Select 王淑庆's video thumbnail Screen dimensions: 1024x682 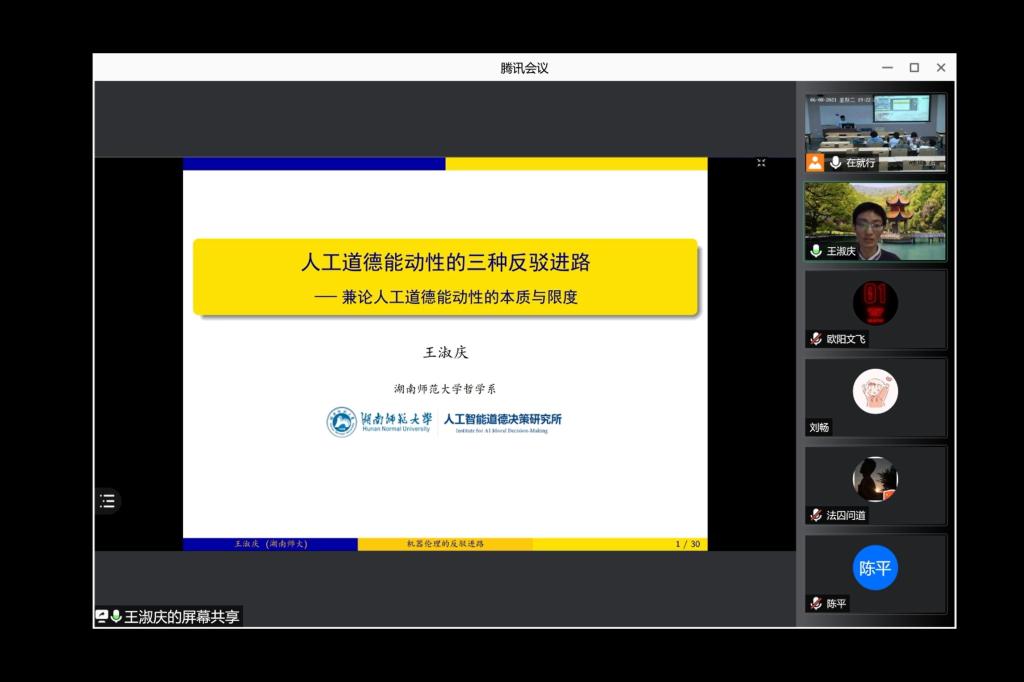coord(875,221)
